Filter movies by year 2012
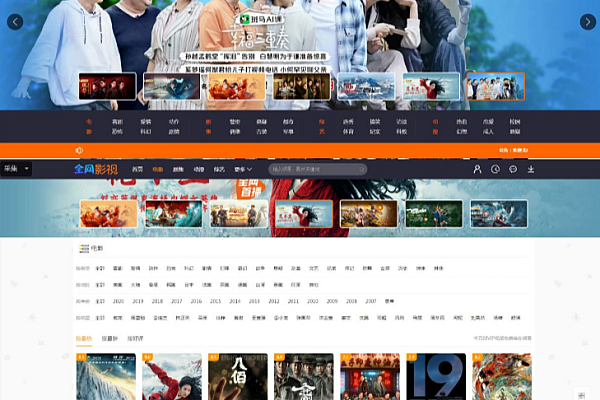This screenshot has height=400, width=600. point(274,301)
